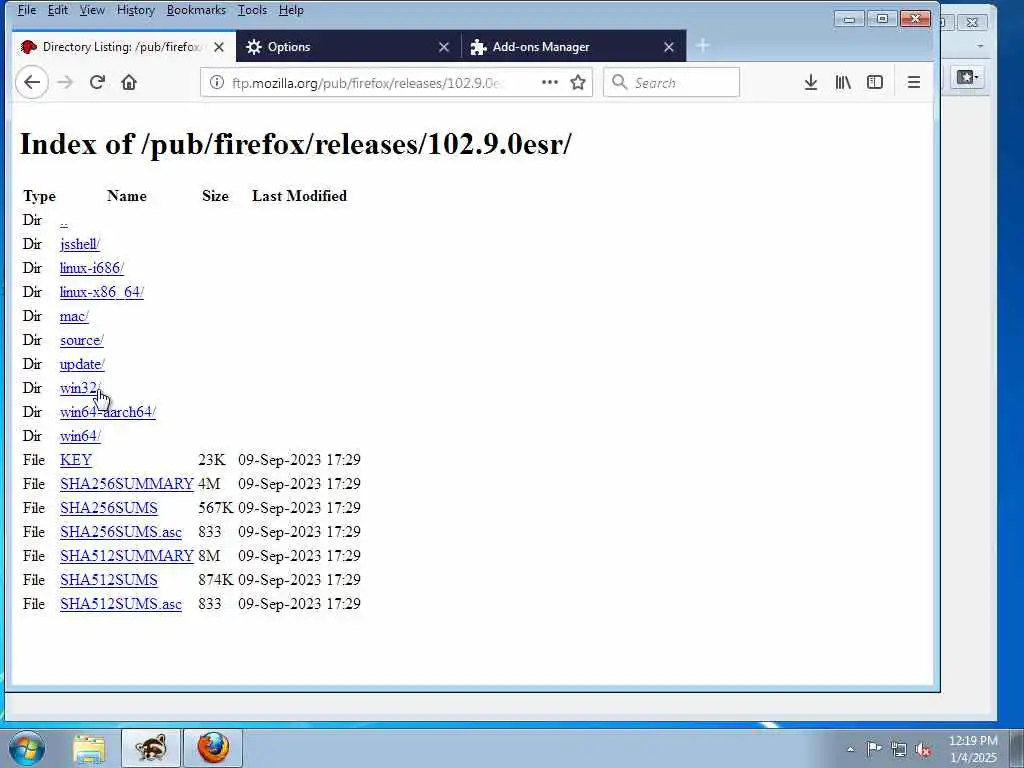The image size is (1024, 768).
Task: Open the update/ directory
Action: 82,364
